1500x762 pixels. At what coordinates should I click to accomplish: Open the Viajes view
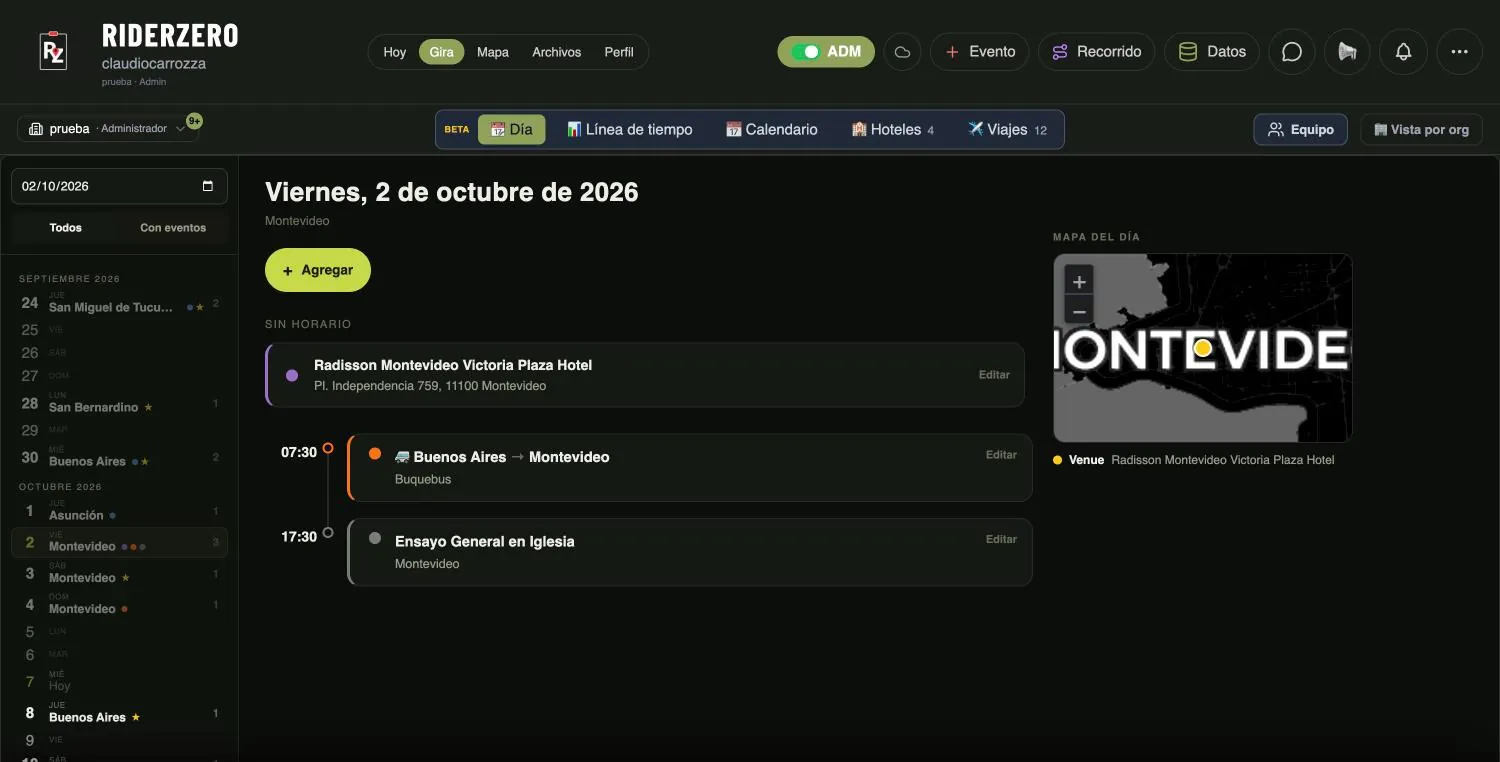click(x=1007, y=129)
